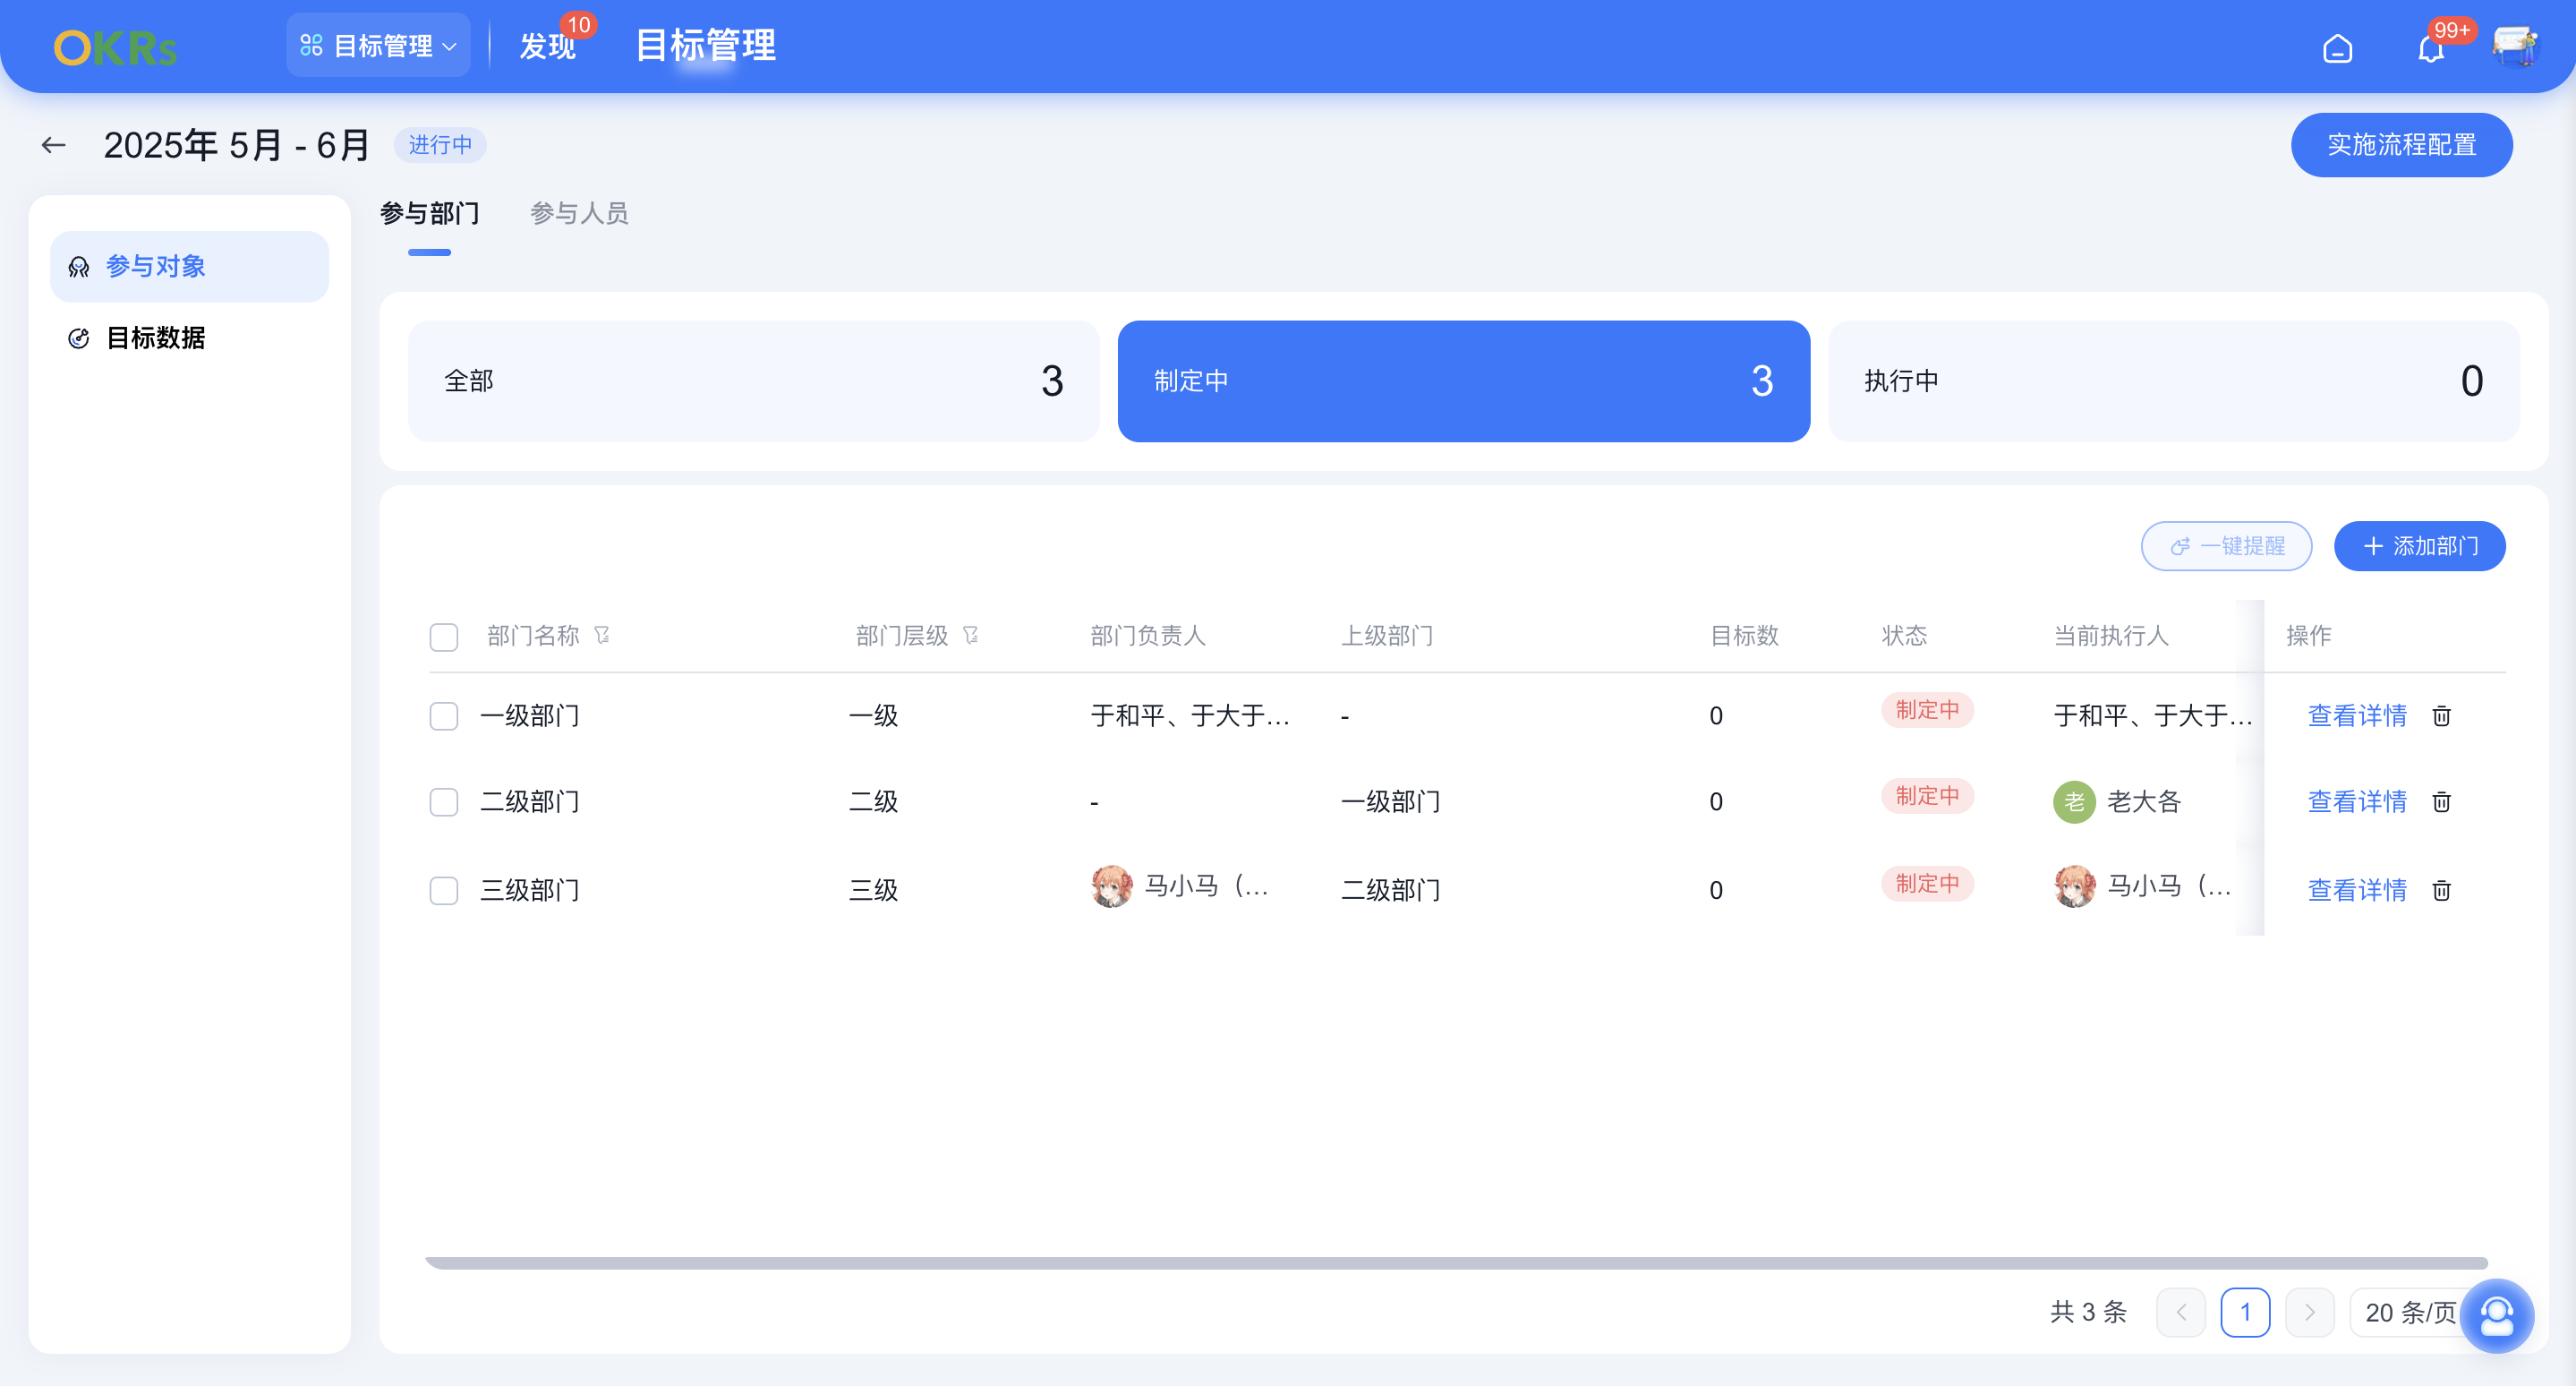Viewport: 2576px width, 1386px height.
Task: Open the 发现 menu item
Action: (x=547, y=47)
